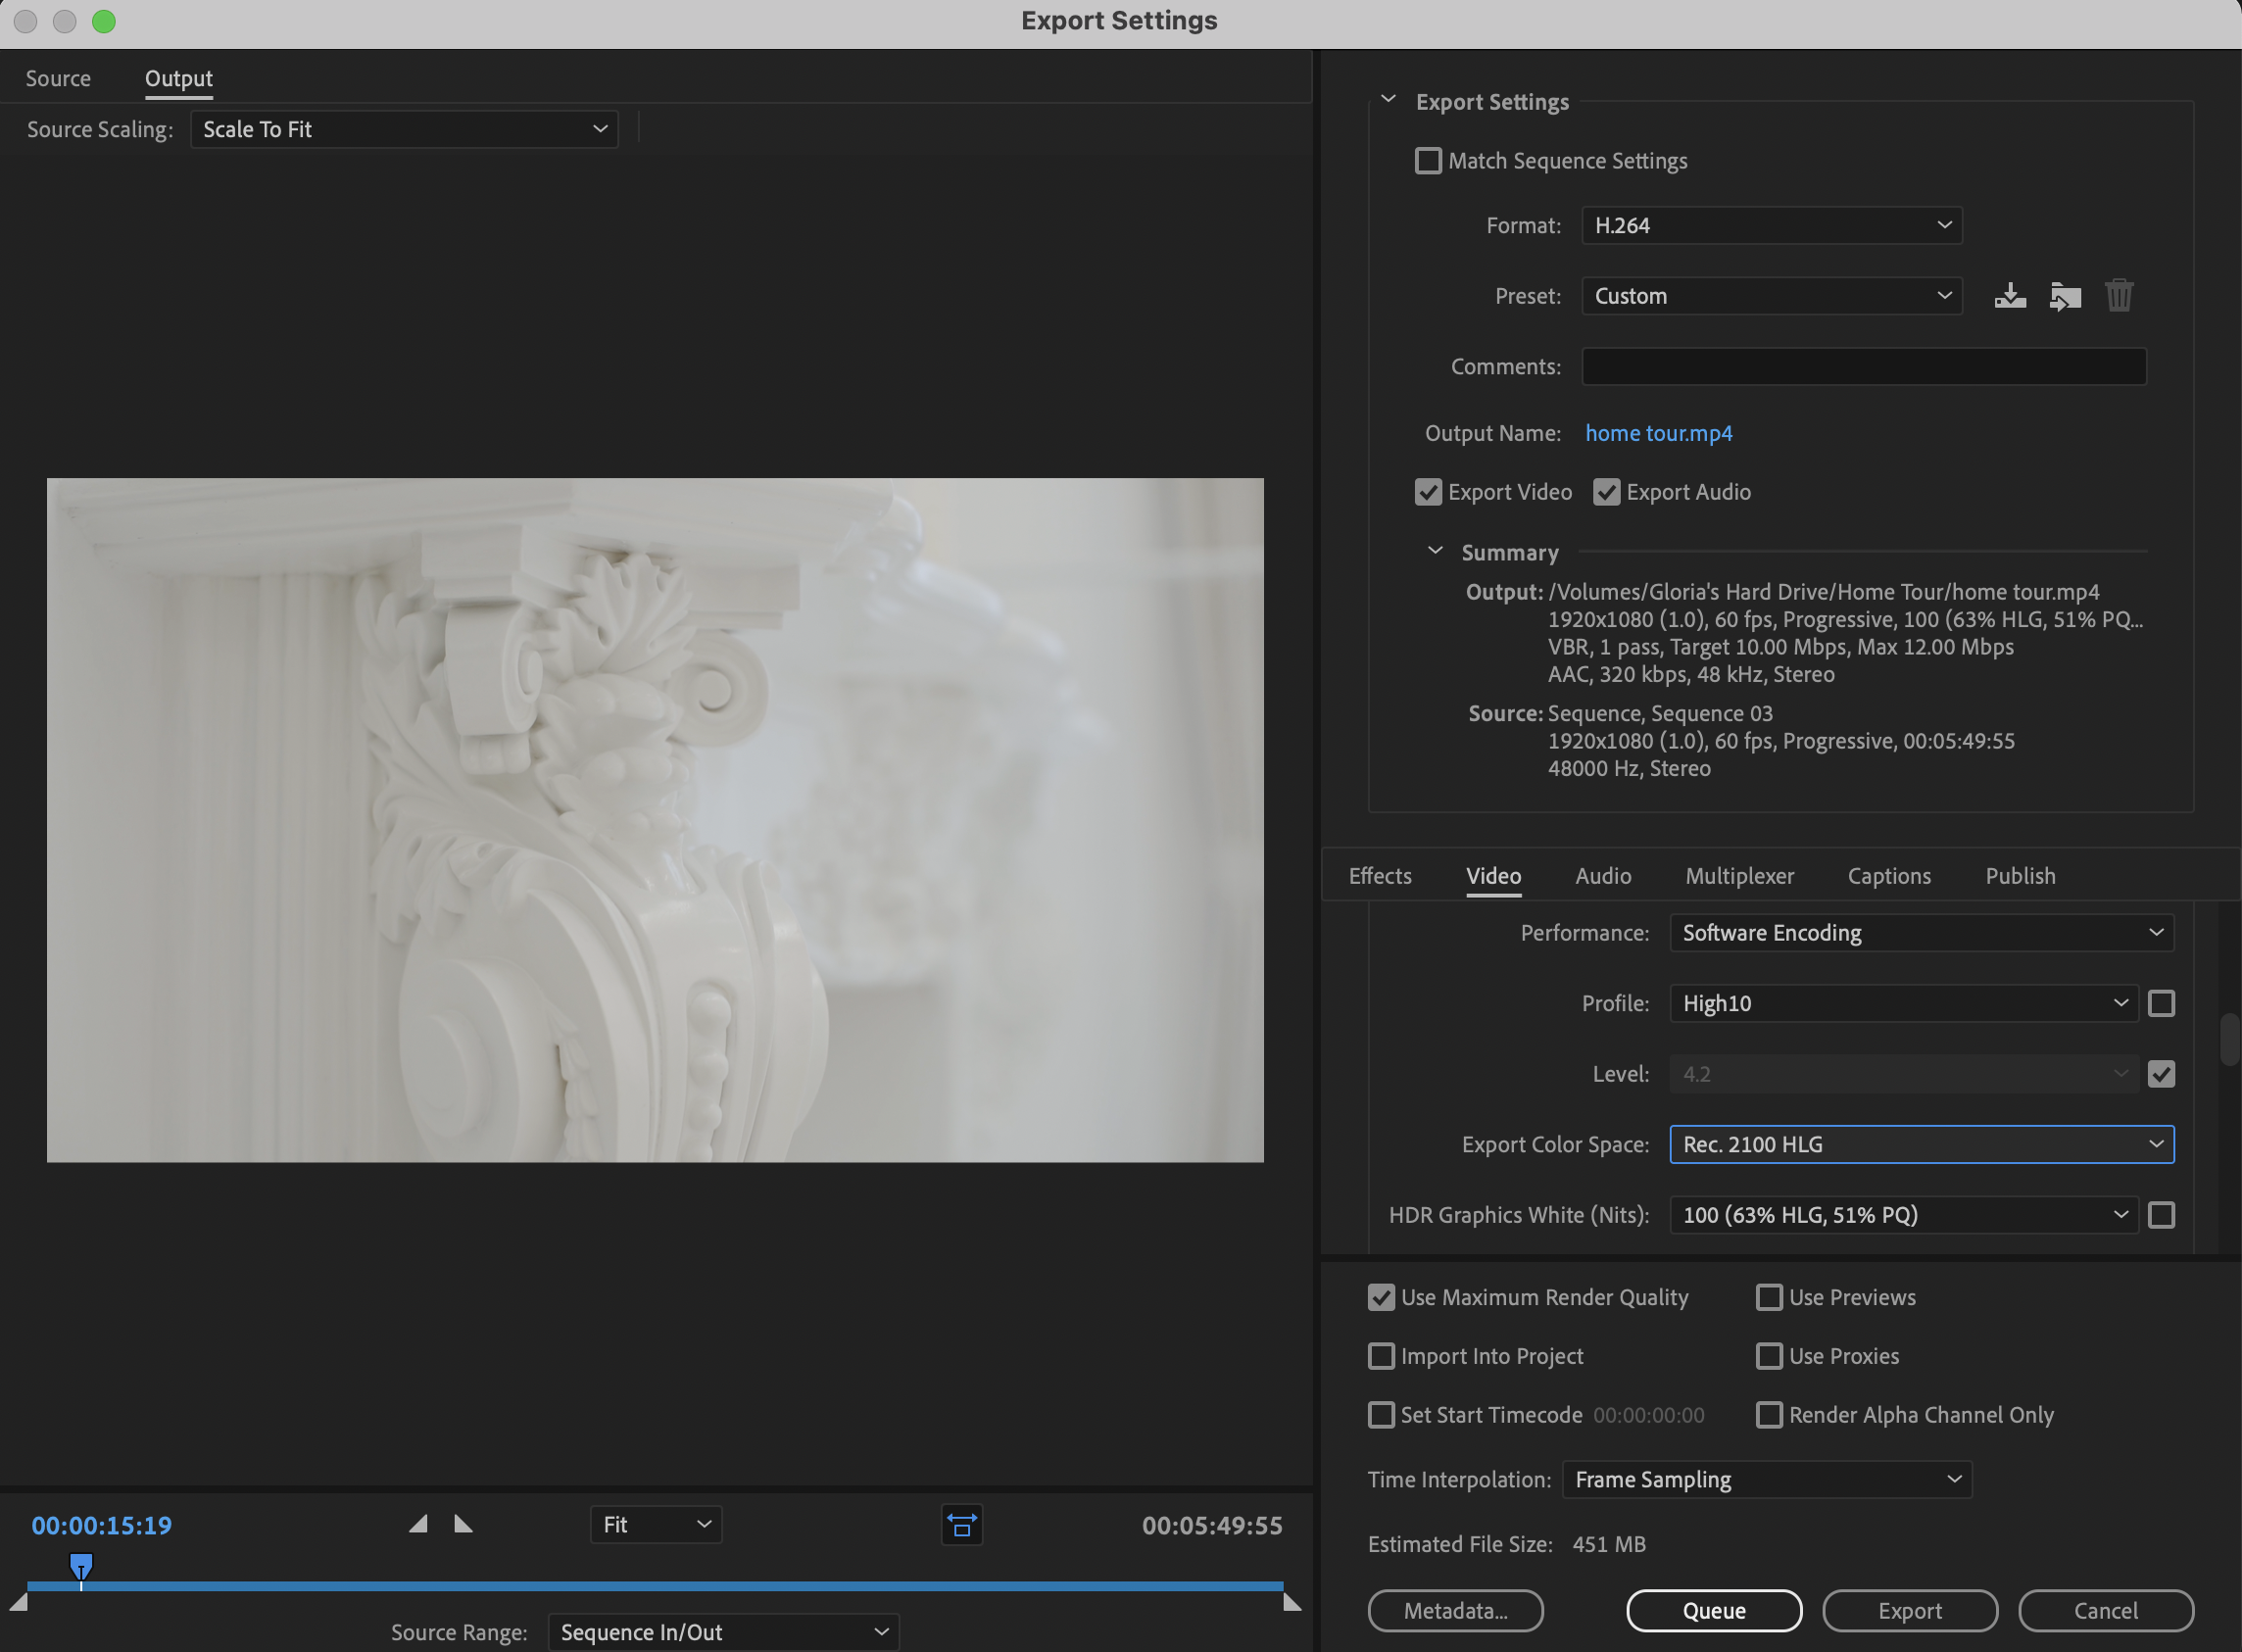Set In point at current playhead
The image size is (2242, 1652).
tap(419, 1523)
